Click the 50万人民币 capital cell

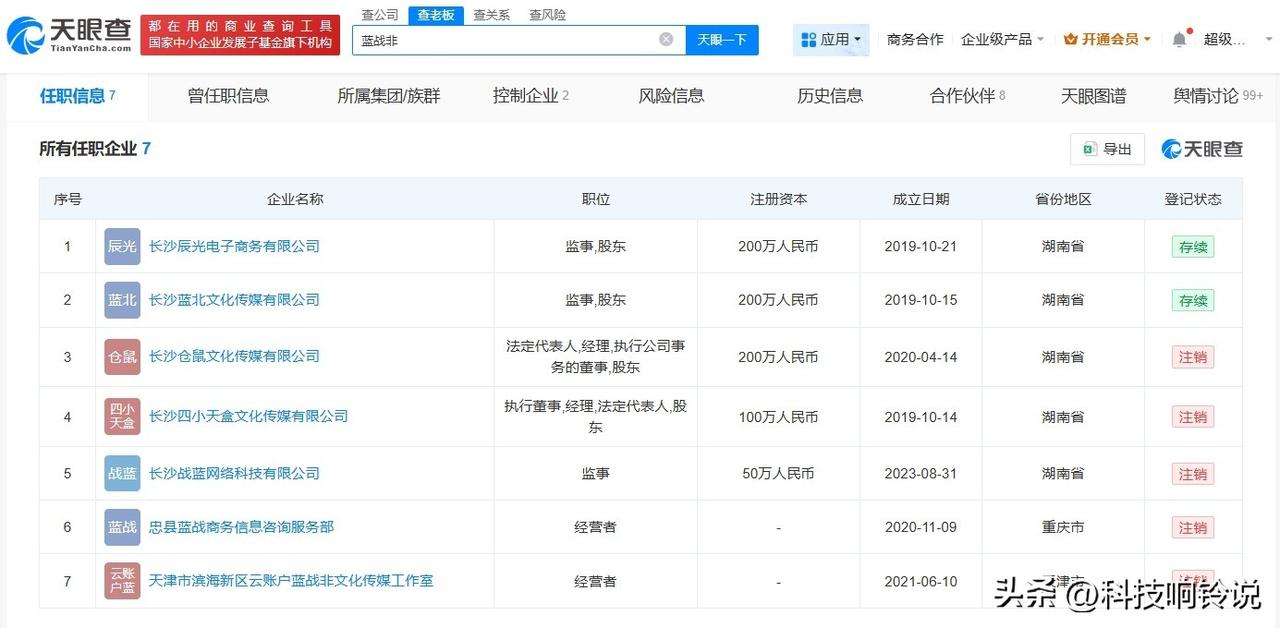click(778, 474)
